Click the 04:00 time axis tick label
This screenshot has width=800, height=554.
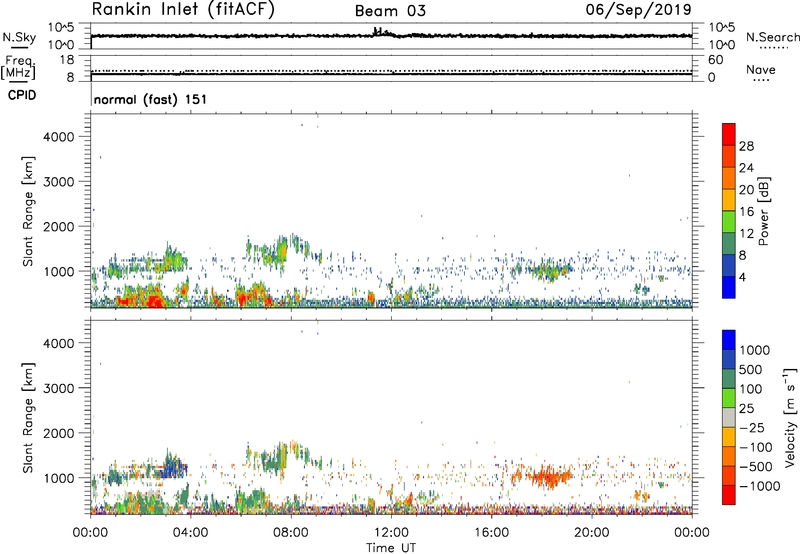pyautogui.click(x=190, y=533)
